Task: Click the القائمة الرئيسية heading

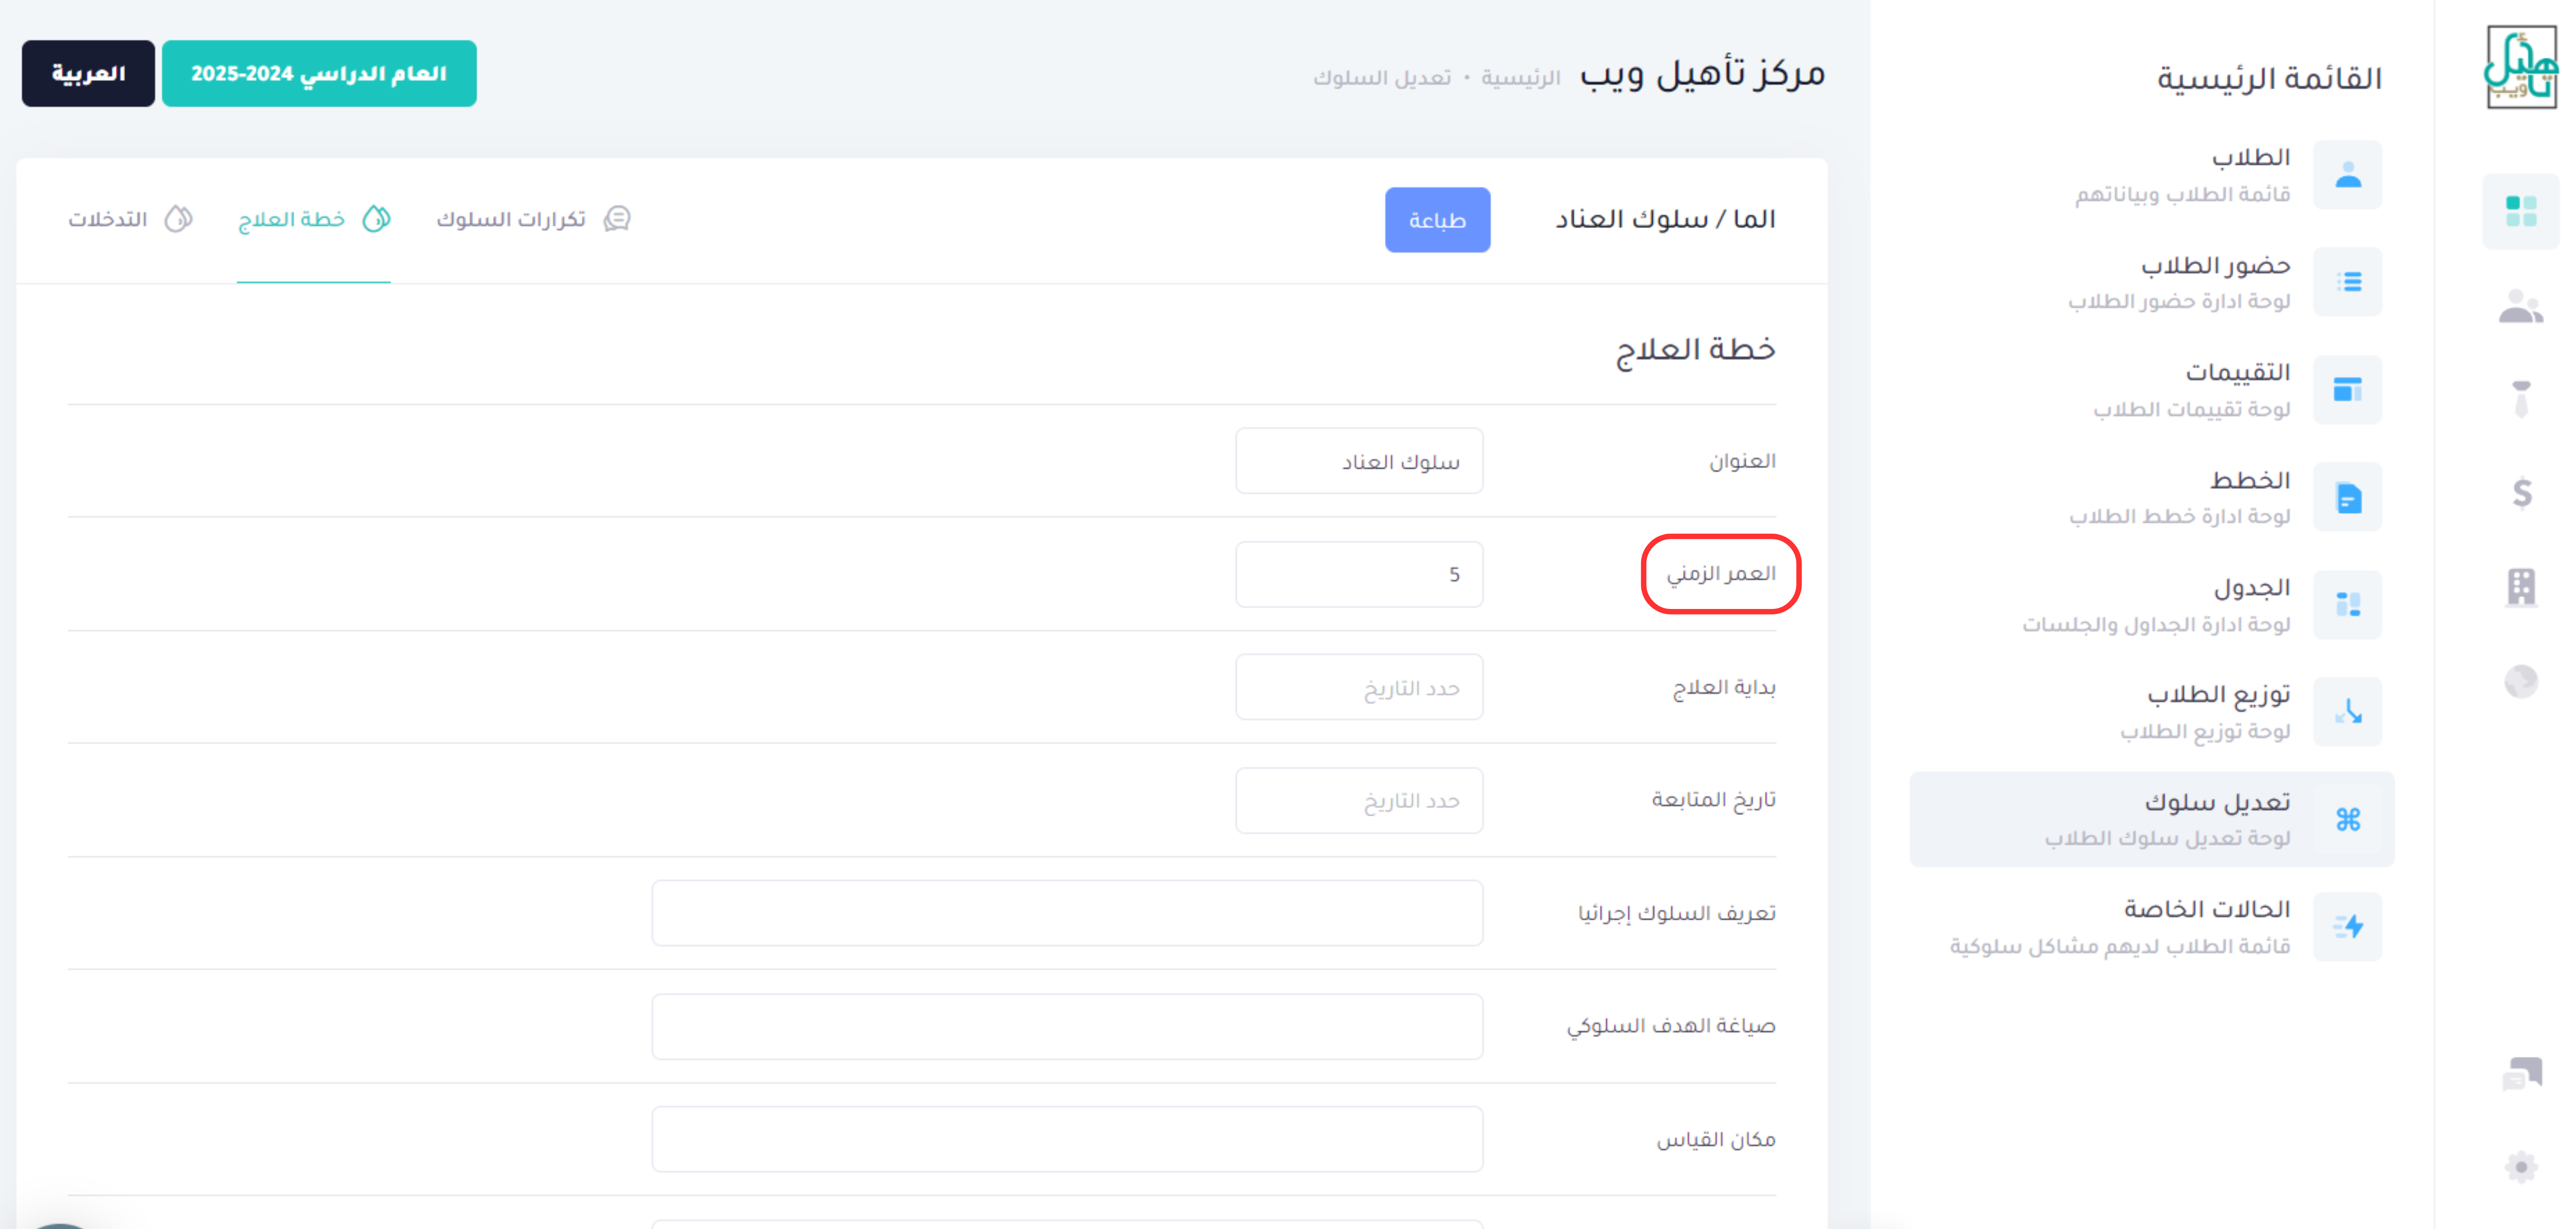Action: tap(2269, 78)
